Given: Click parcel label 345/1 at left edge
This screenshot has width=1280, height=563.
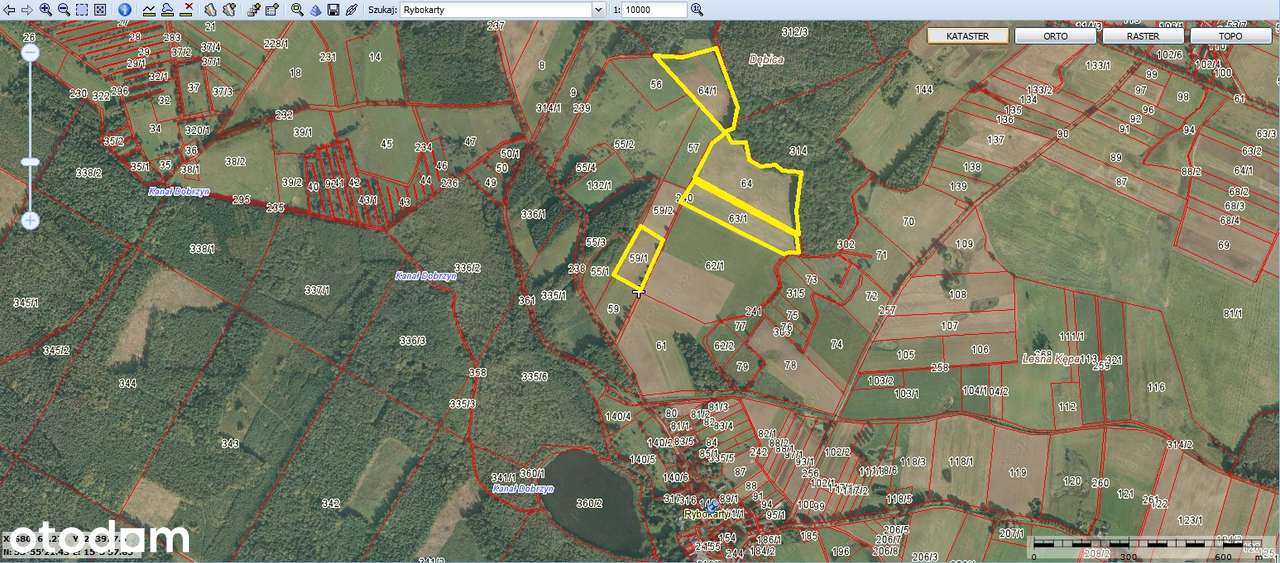Looking at the screenshot, I should click(x=25, y=302).
